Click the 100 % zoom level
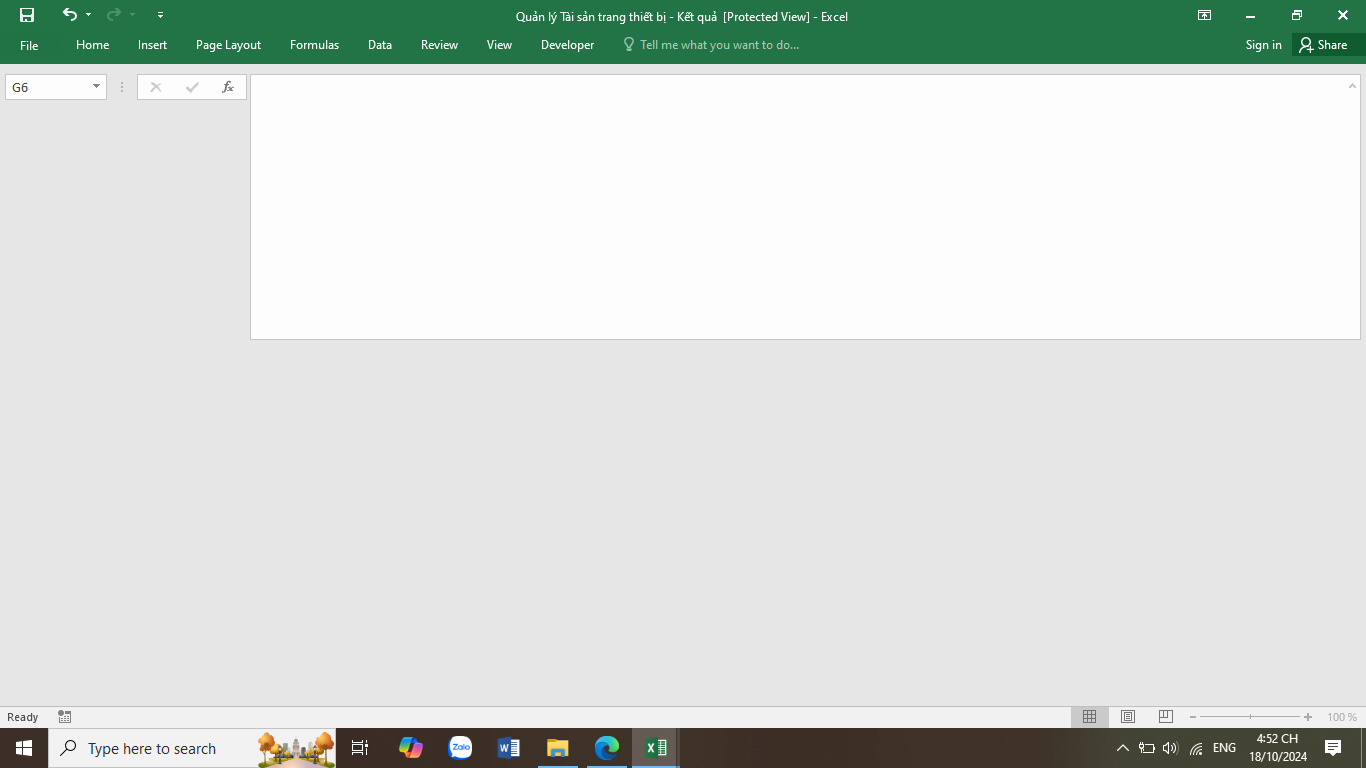1366x768 pixels. (1341, 717)
